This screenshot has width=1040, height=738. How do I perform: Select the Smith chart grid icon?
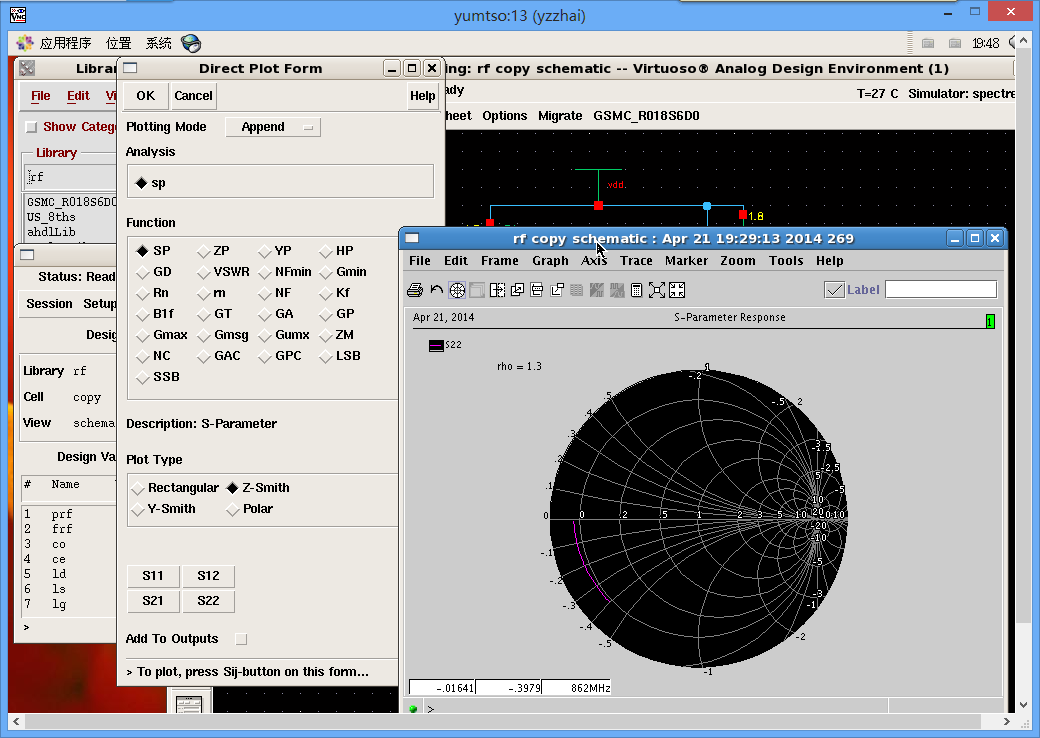tap(457, 290)
